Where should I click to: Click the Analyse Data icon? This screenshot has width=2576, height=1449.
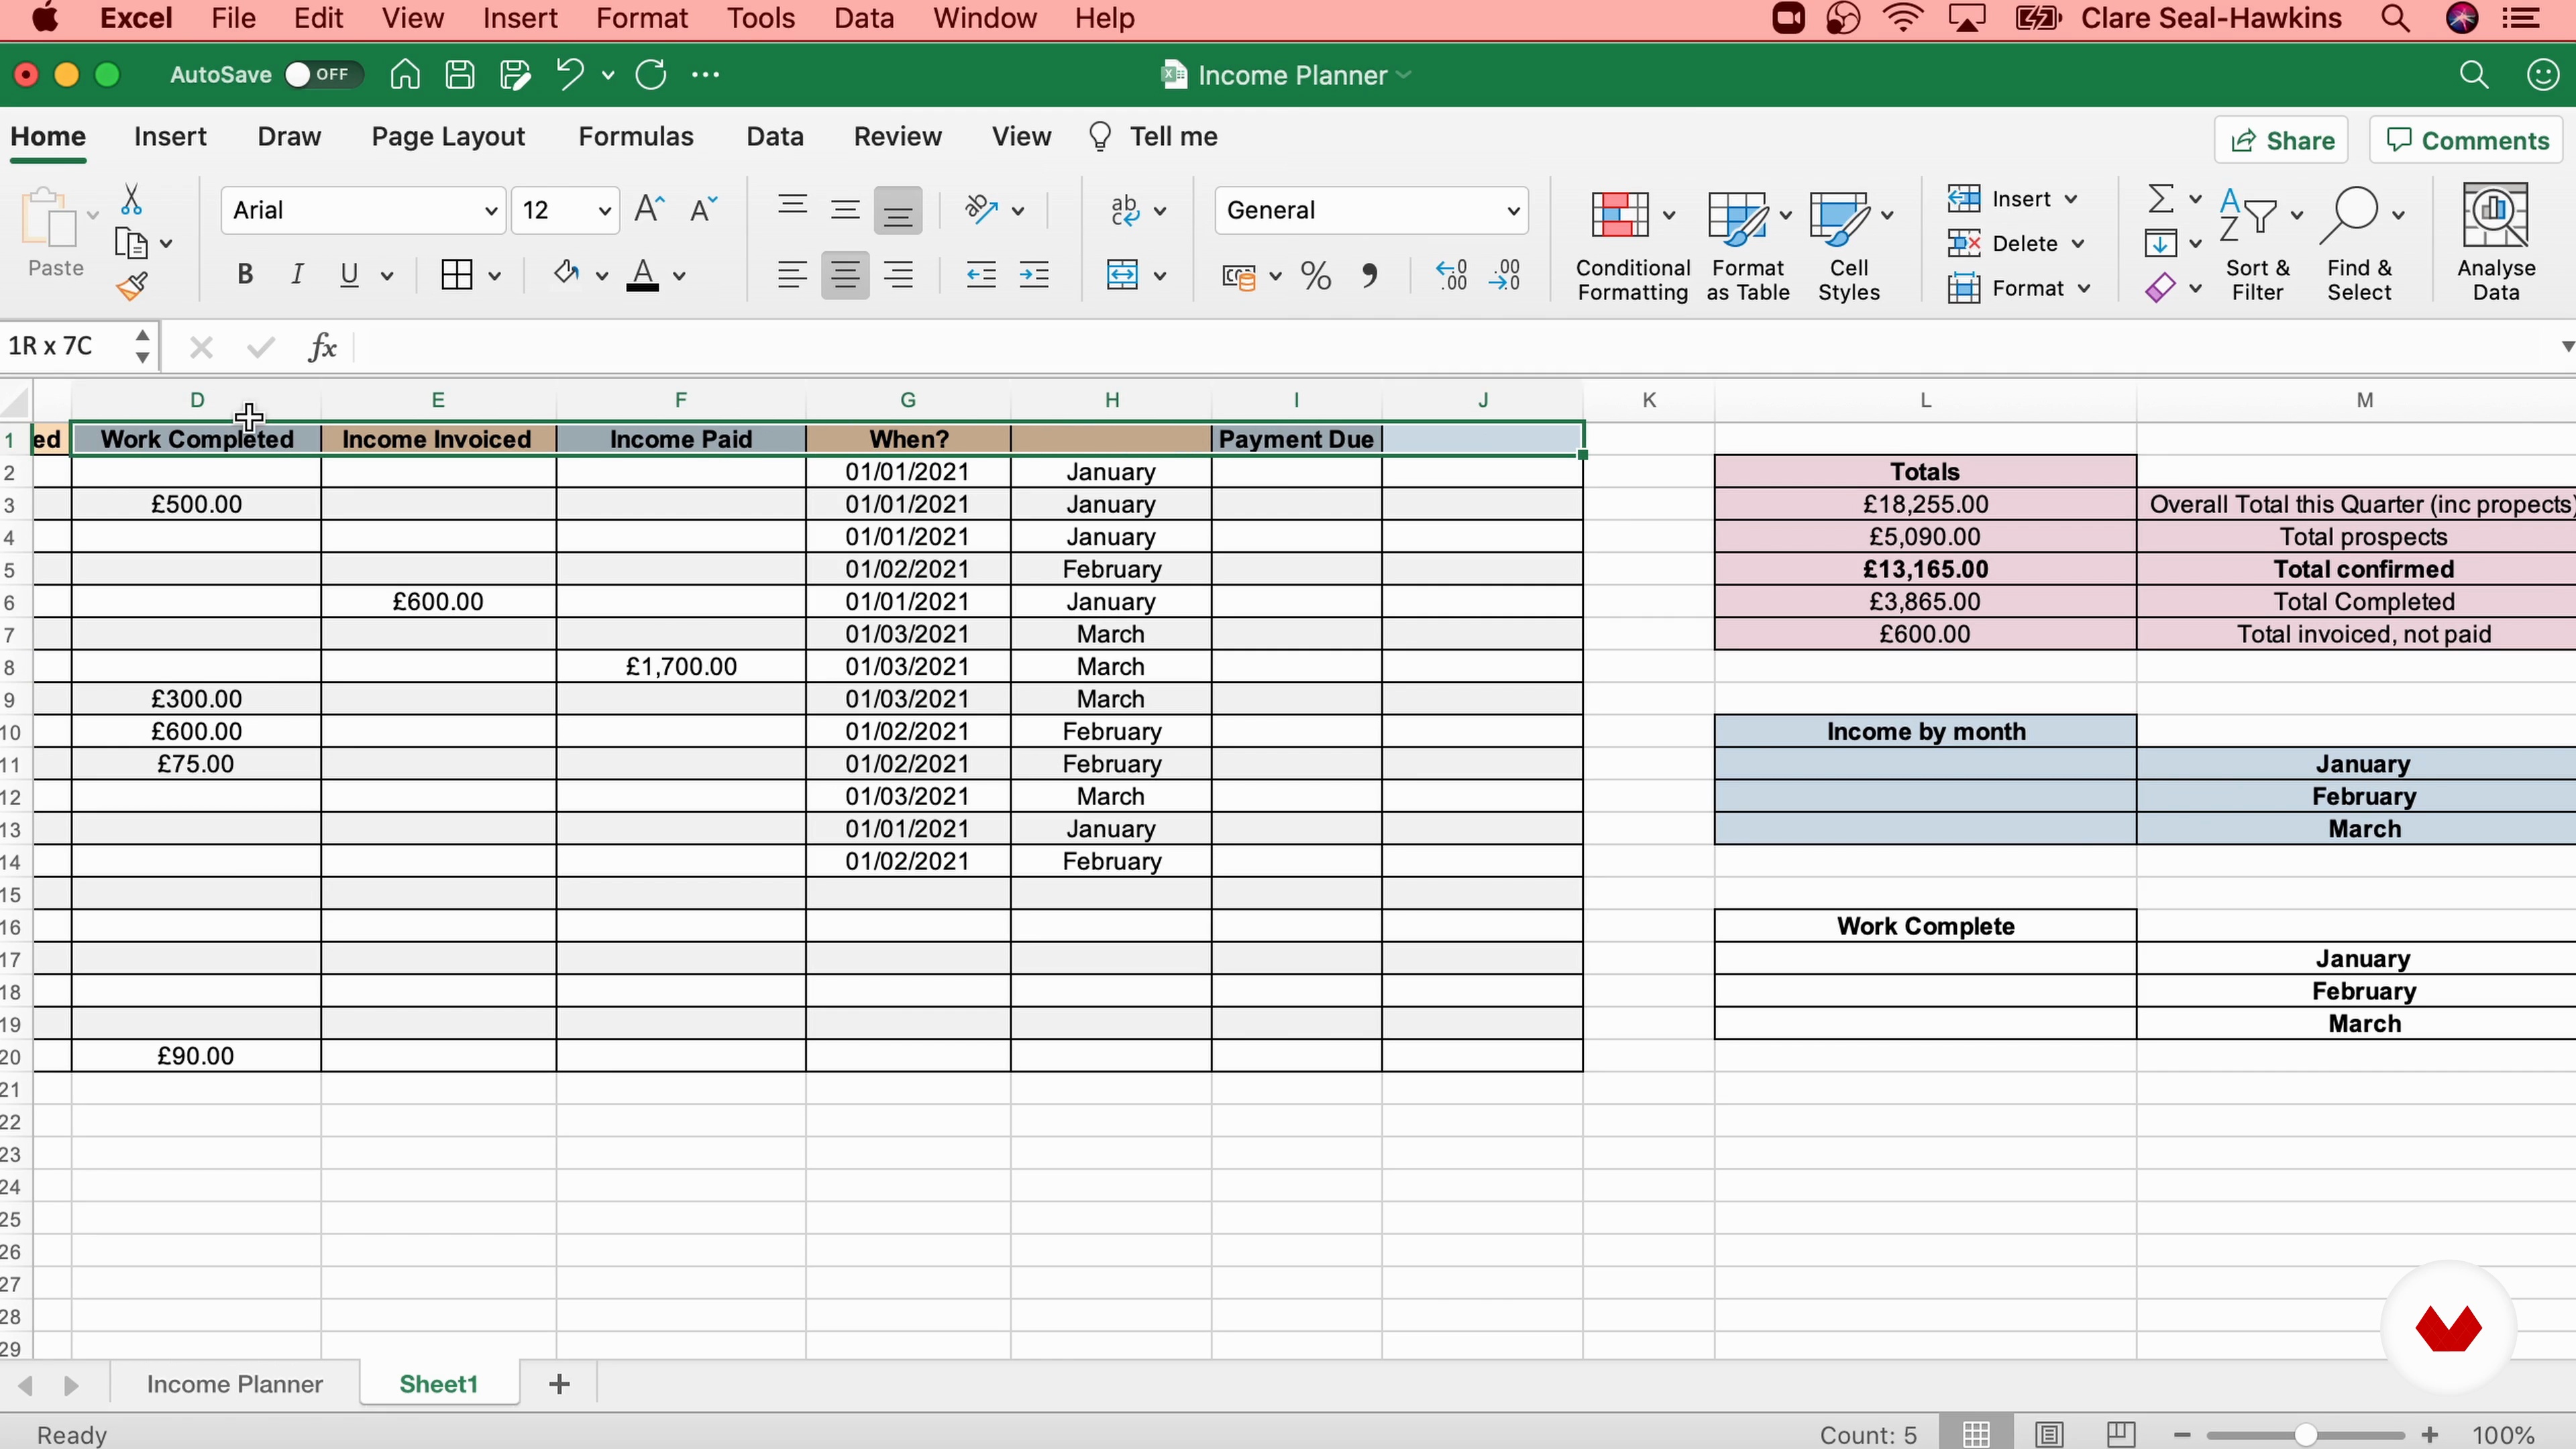pos(2495,215)
